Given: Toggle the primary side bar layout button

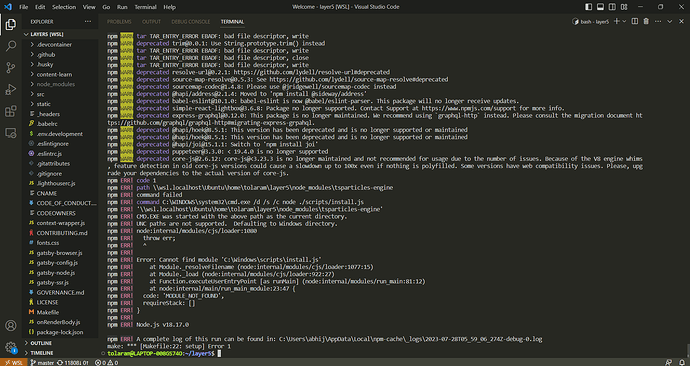Looking at the screenshot, I should [588, 7].
